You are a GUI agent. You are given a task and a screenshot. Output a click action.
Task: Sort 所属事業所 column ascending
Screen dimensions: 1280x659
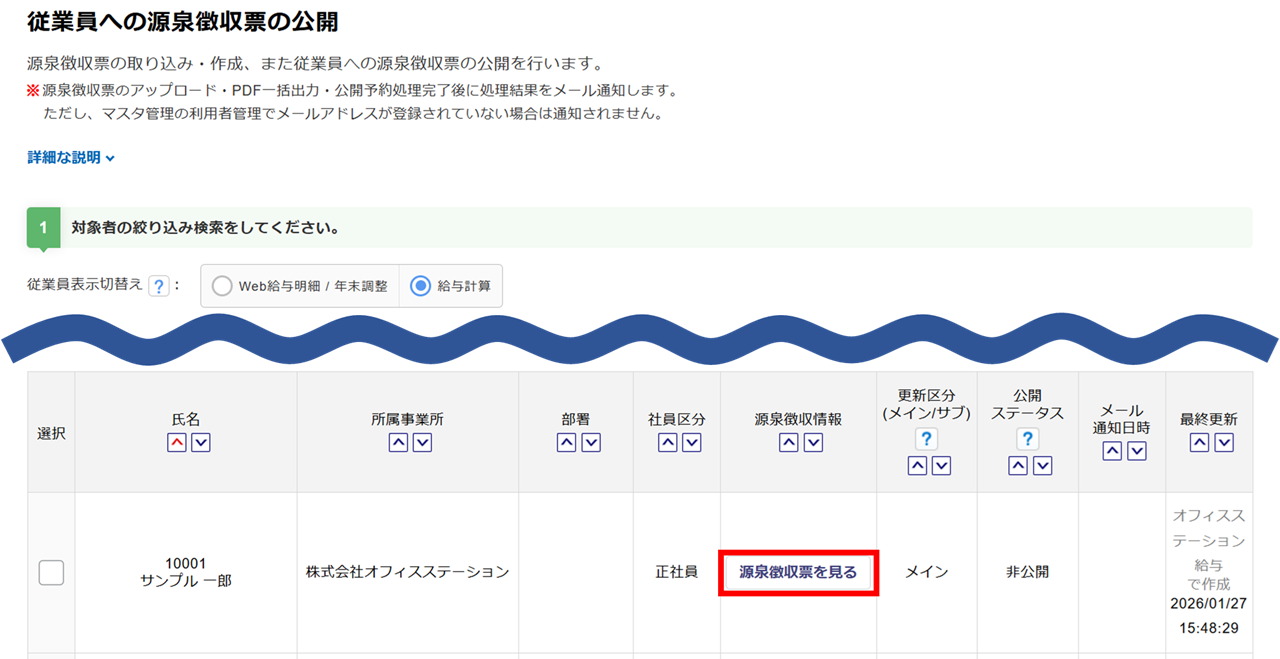[398, 443]
